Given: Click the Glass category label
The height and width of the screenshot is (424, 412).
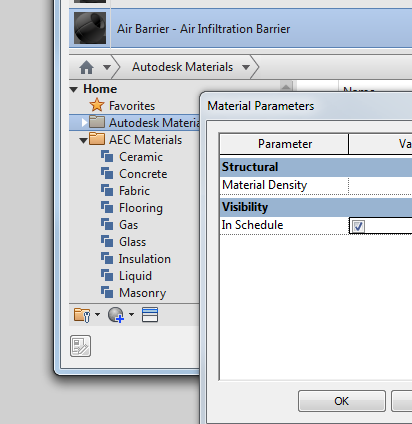Looking at the screenshot, I should pyautogui.click(x=133, y=242).
